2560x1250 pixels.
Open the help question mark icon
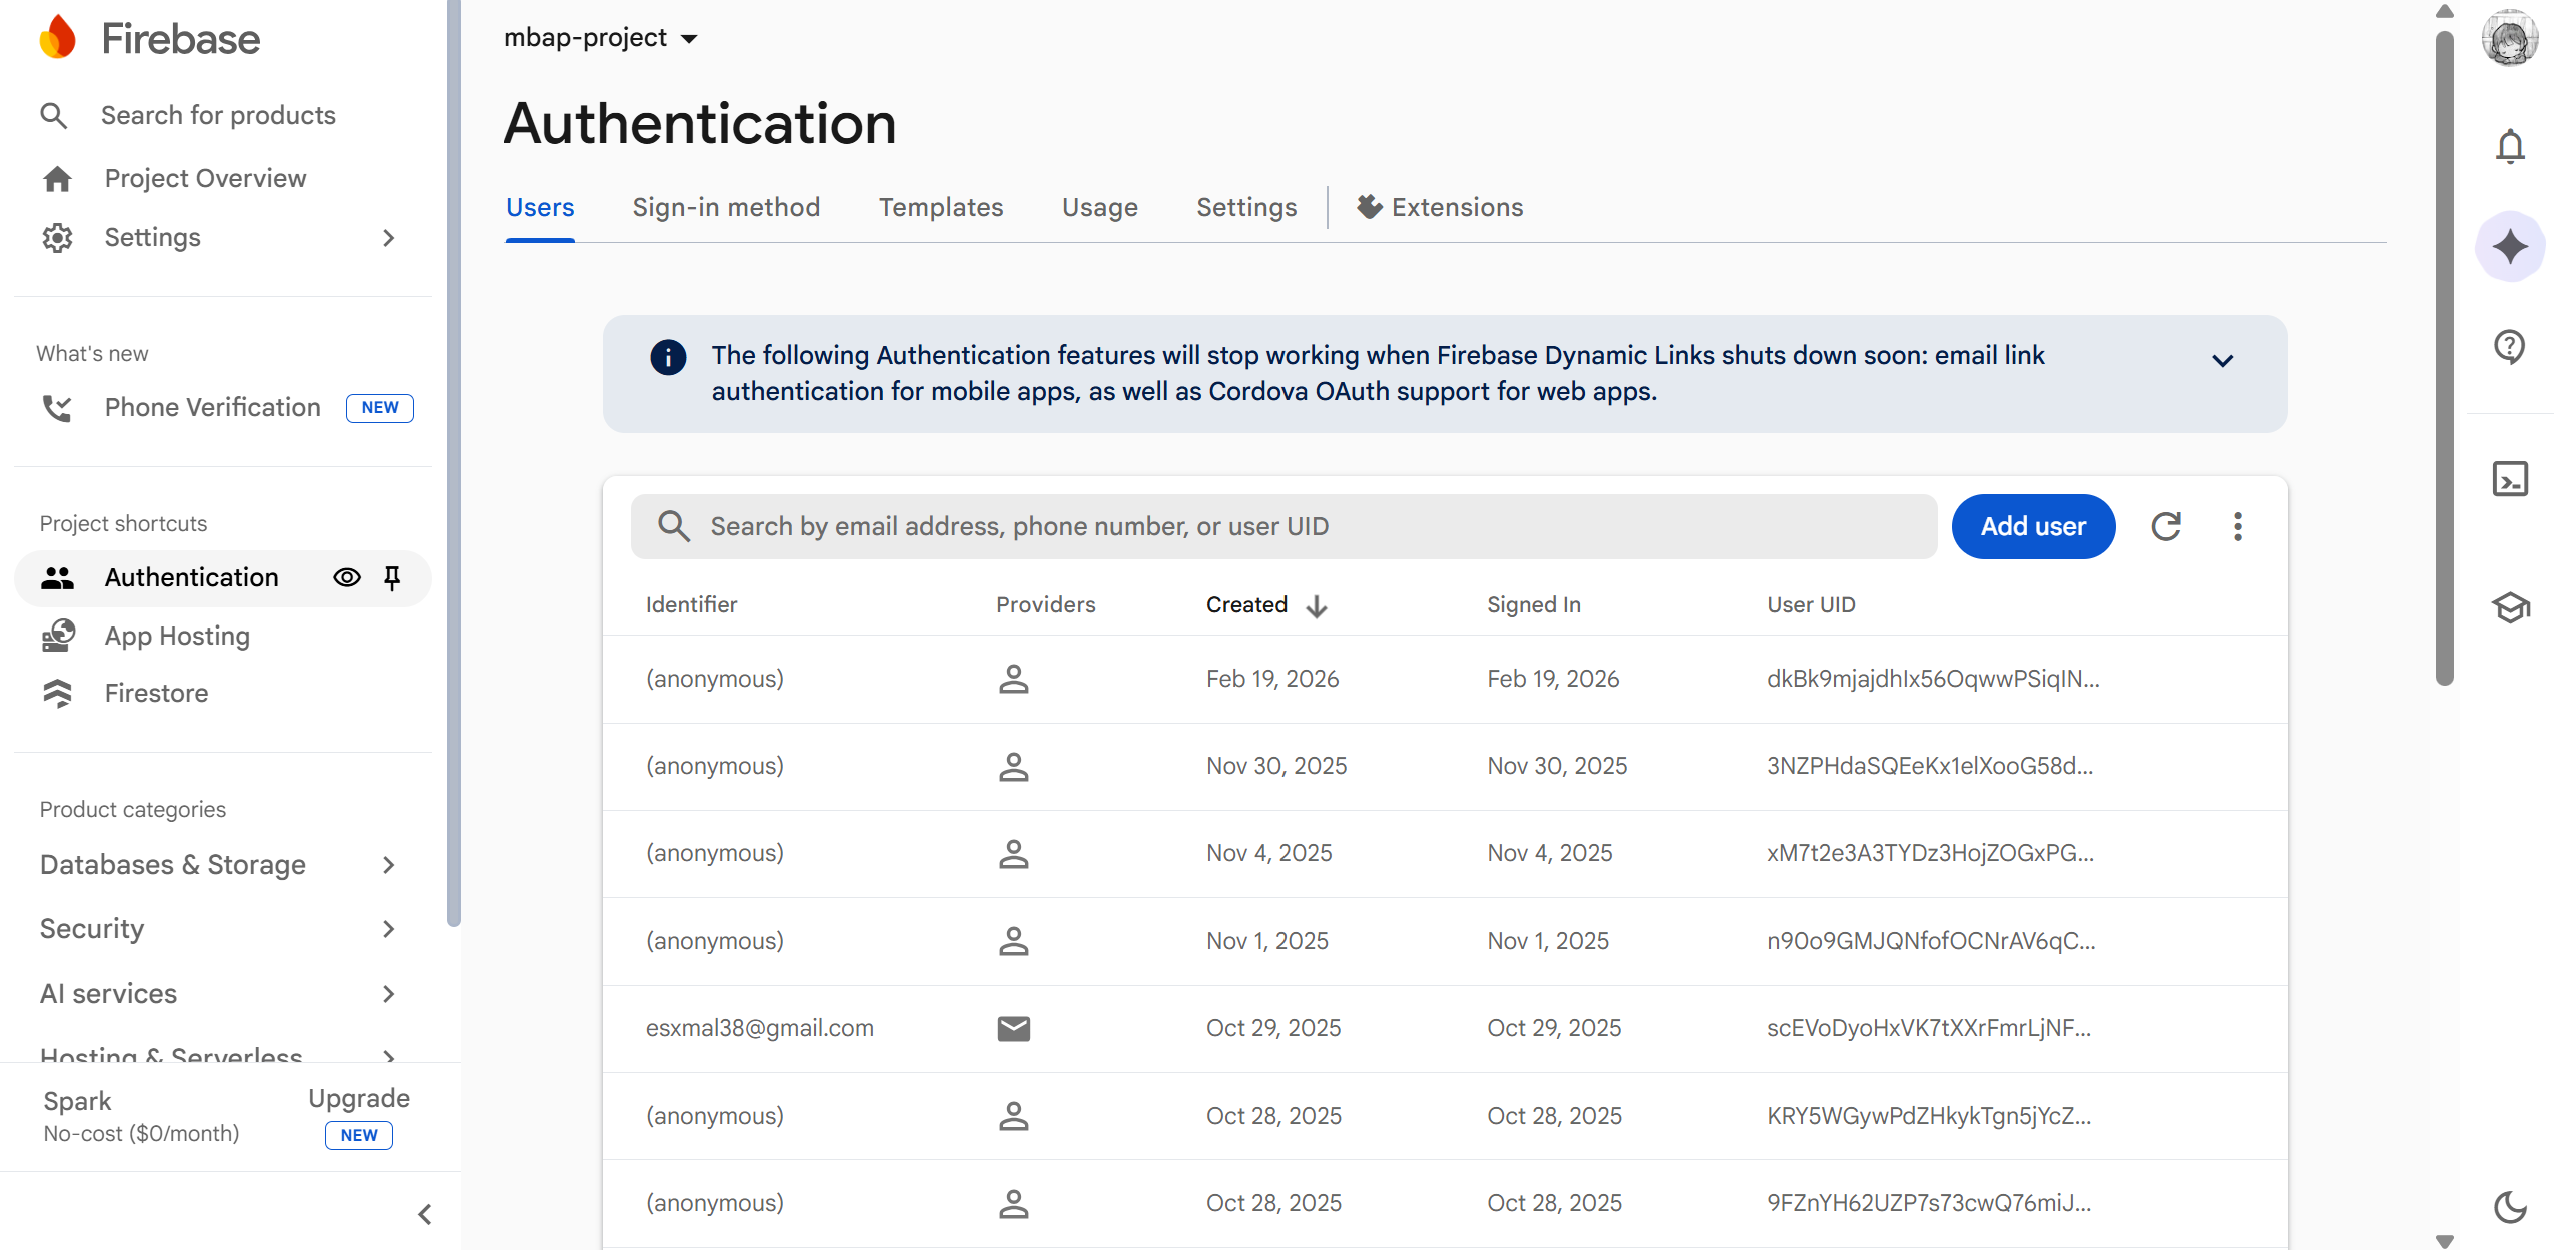point(2510,347)
